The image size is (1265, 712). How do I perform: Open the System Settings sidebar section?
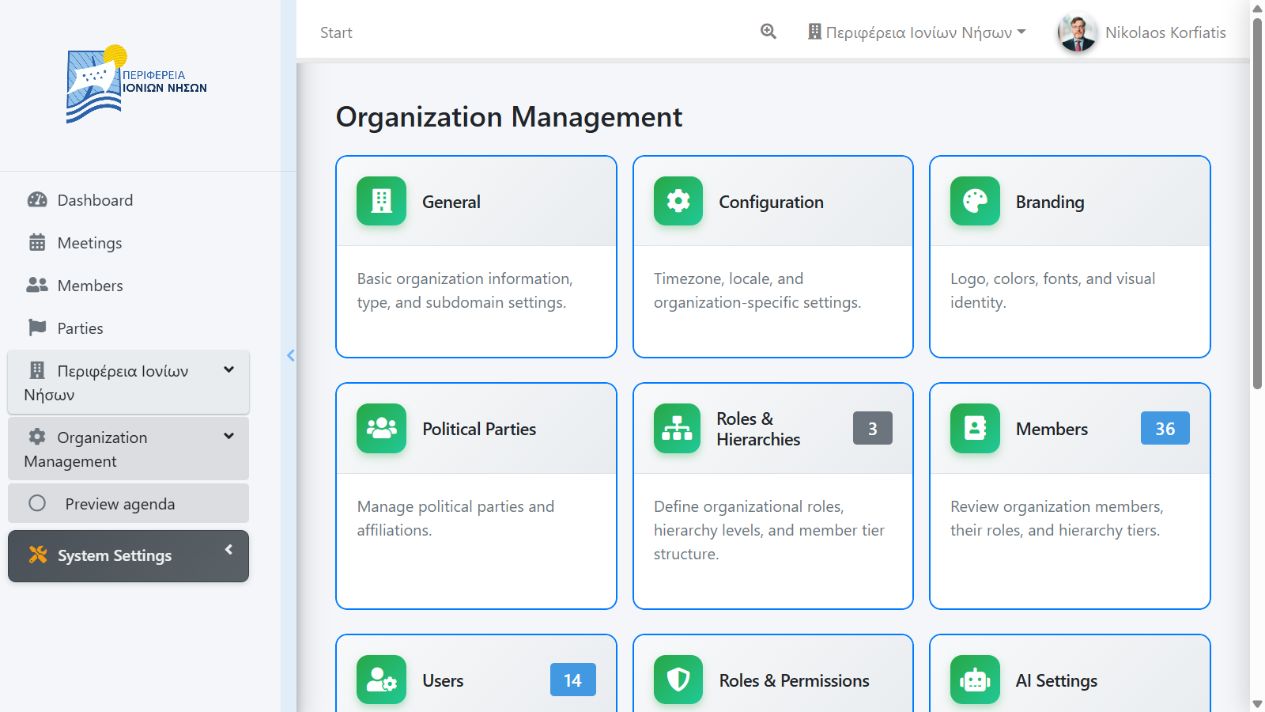128,556
